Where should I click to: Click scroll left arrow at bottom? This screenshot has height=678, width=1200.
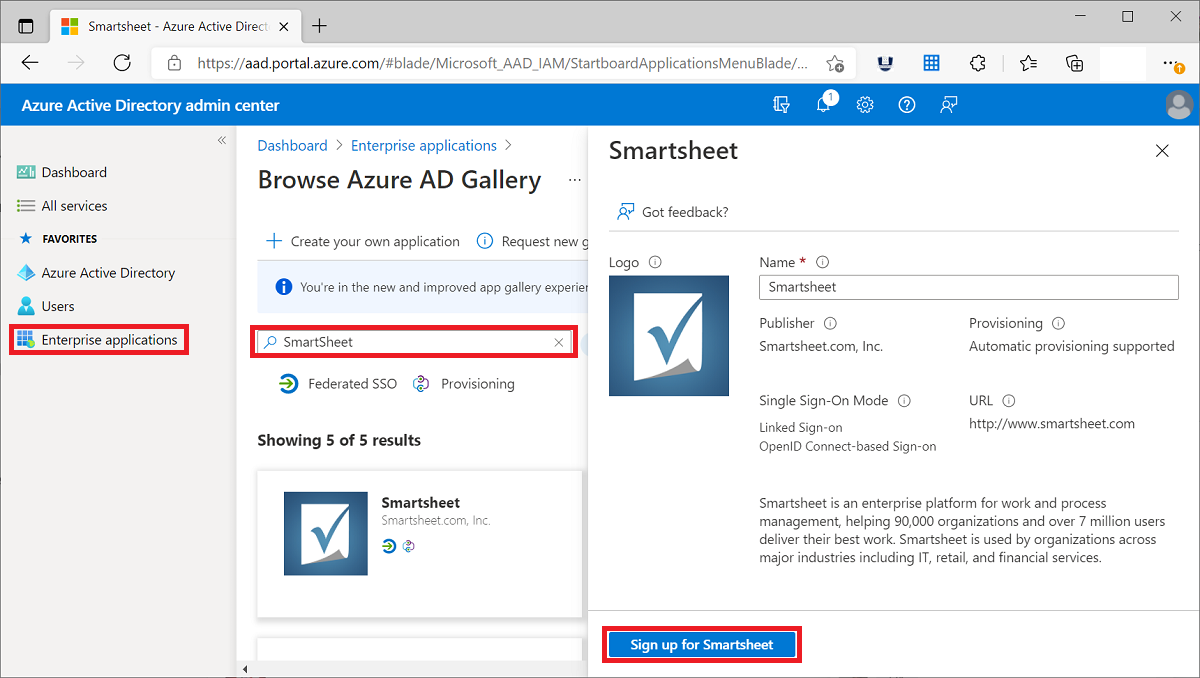point(245,669)
